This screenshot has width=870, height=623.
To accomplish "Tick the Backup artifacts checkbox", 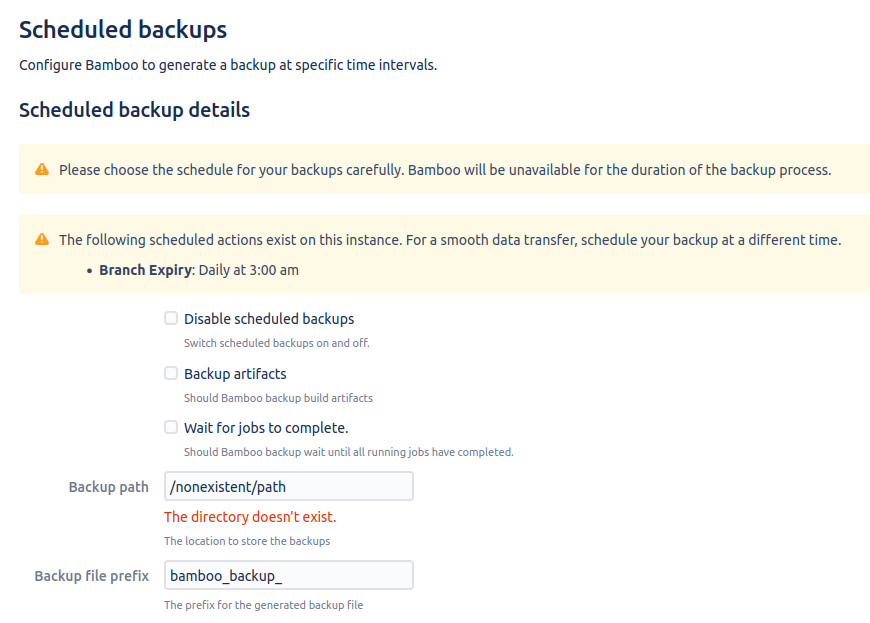I will point(171,373).
